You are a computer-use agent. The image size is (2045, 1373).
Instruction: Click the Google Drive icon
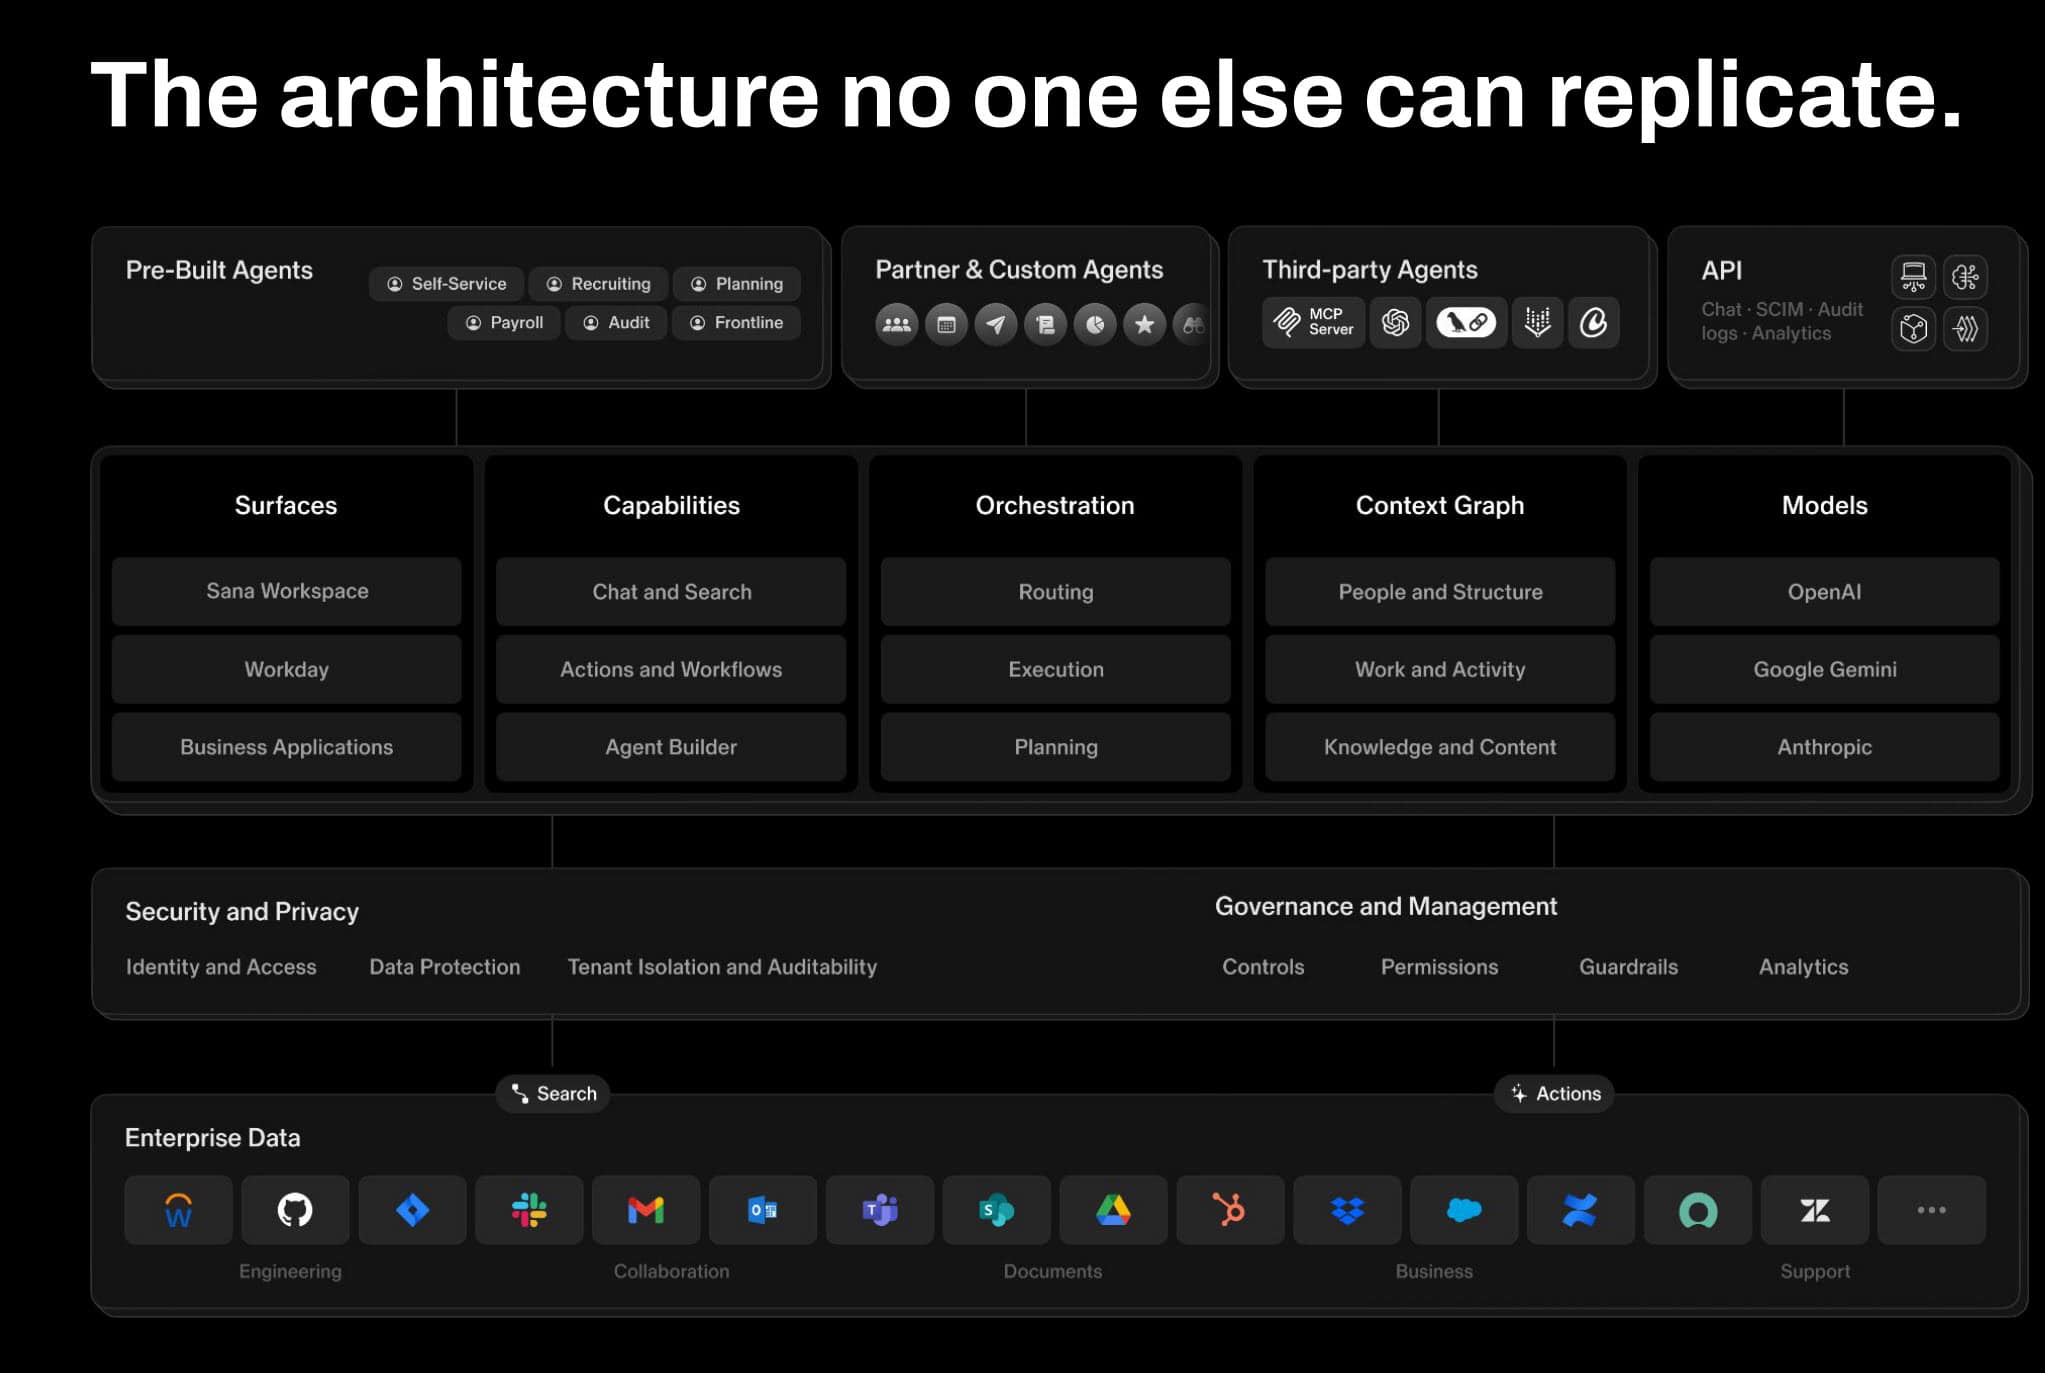click(1113, 1210)
